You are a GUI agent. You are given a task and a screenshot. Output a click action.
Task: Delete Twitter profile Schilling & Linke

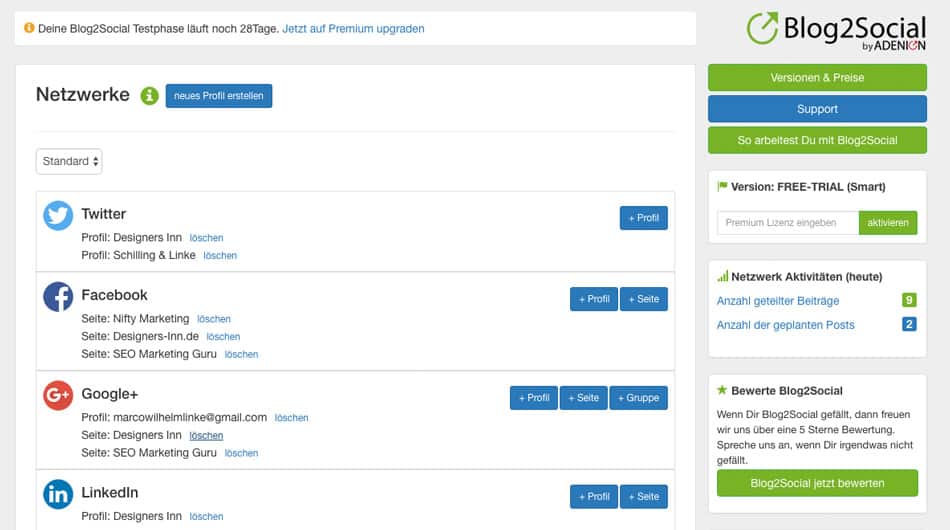tap(220, 256)
